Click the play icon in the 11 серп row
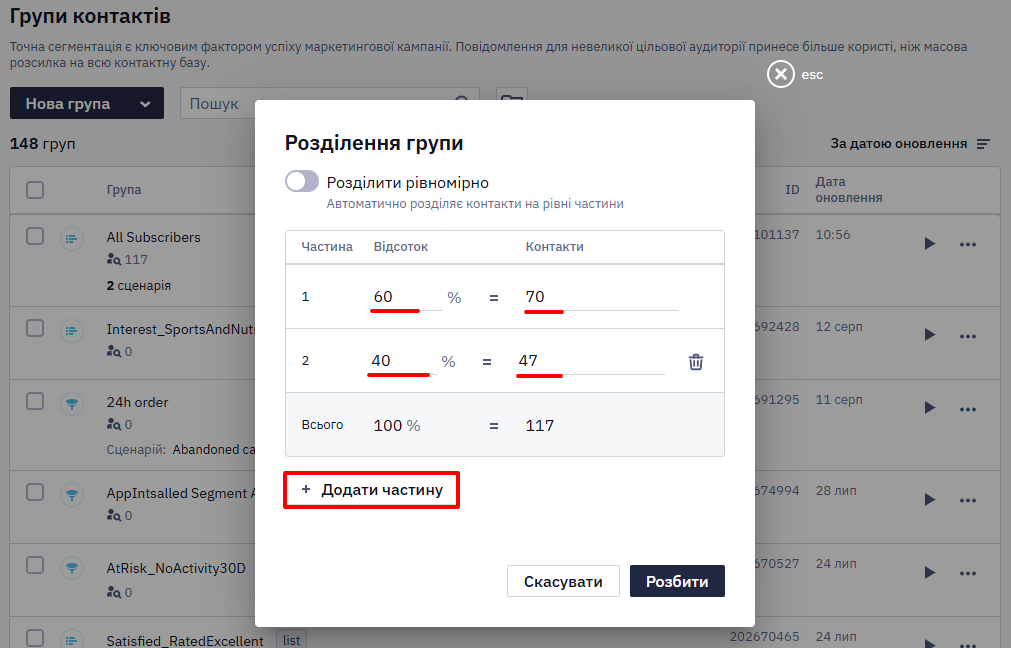The width and height of the screenshot is (1011, 648). pyautogui.click(x=929, y=407)
